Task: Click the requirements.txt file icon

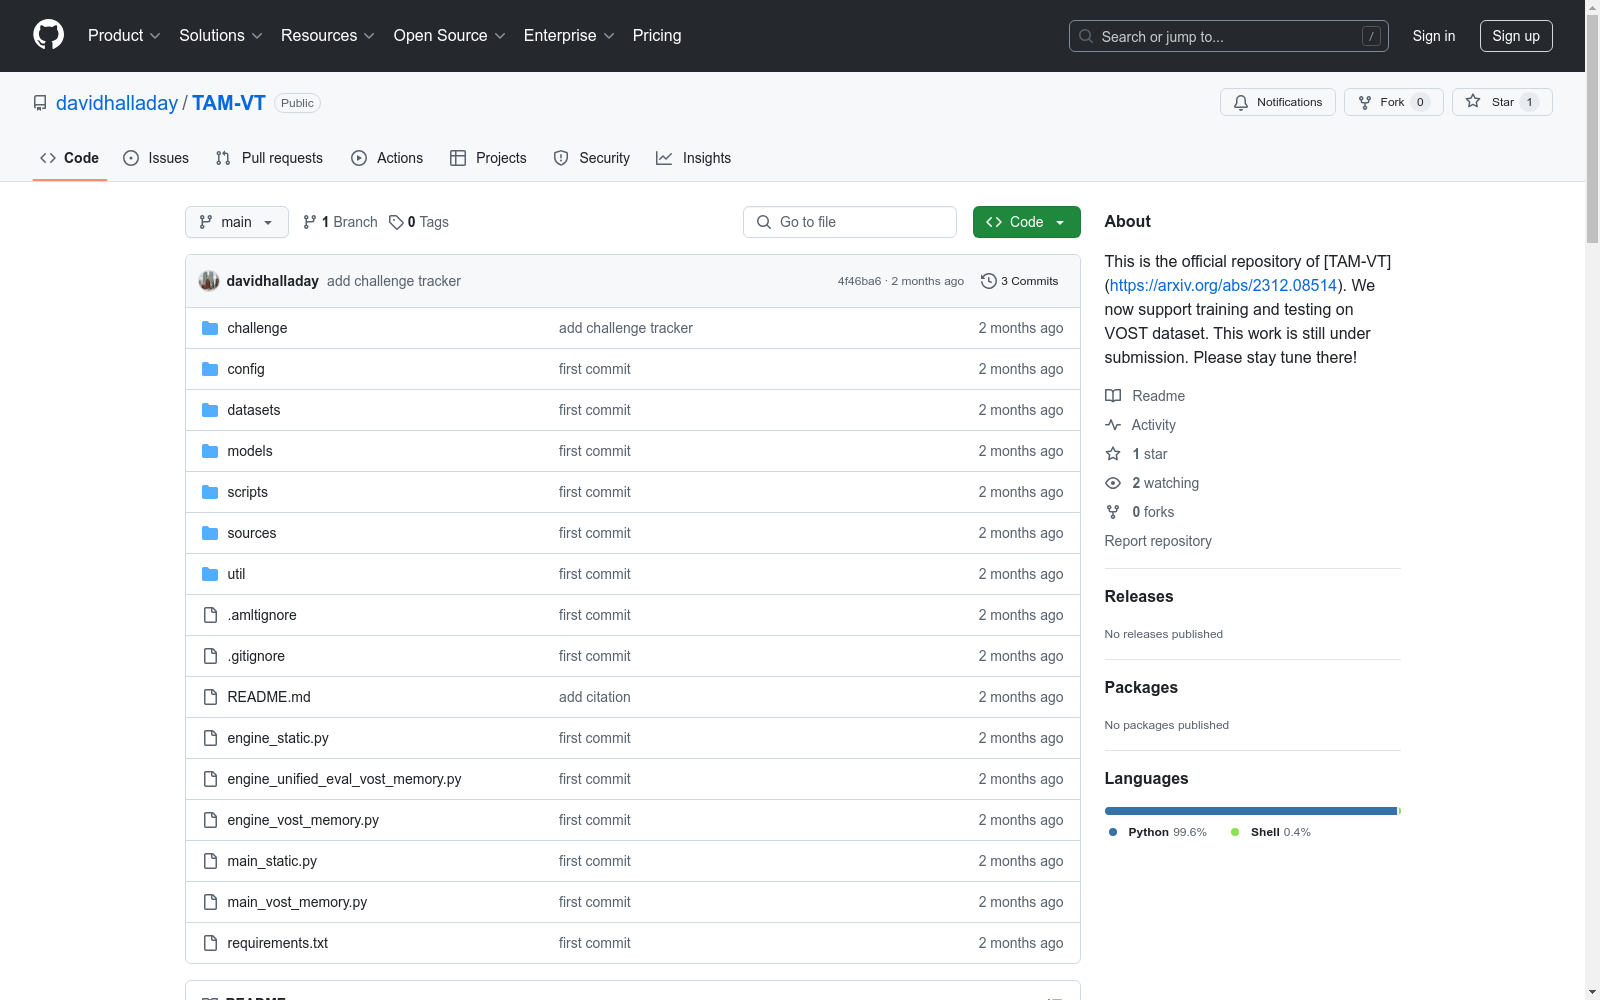Action: (x=210, y=943)
